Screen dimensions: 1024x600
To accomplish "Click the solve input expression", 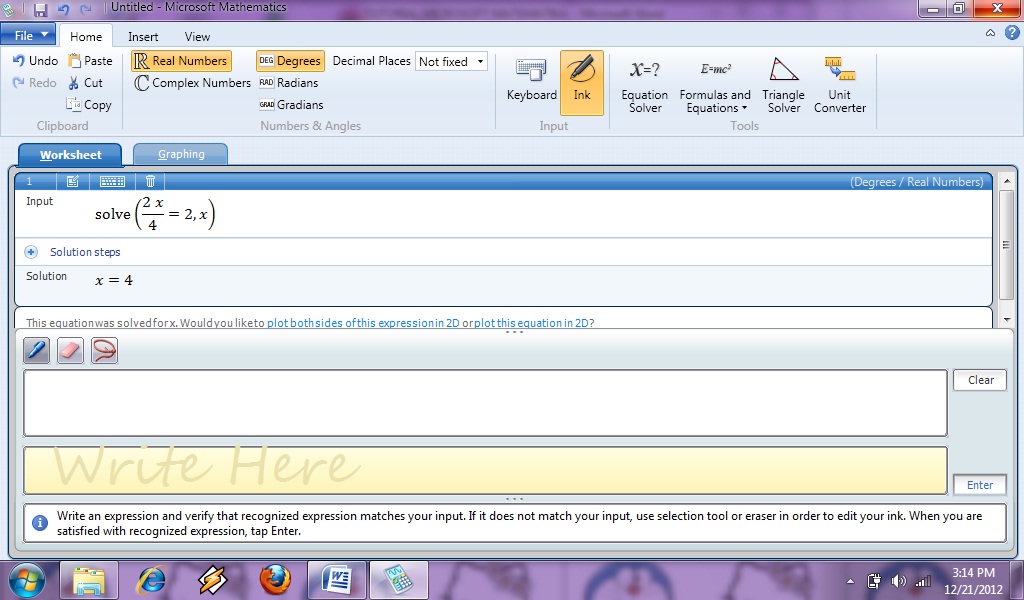I will tap(155, 213).
